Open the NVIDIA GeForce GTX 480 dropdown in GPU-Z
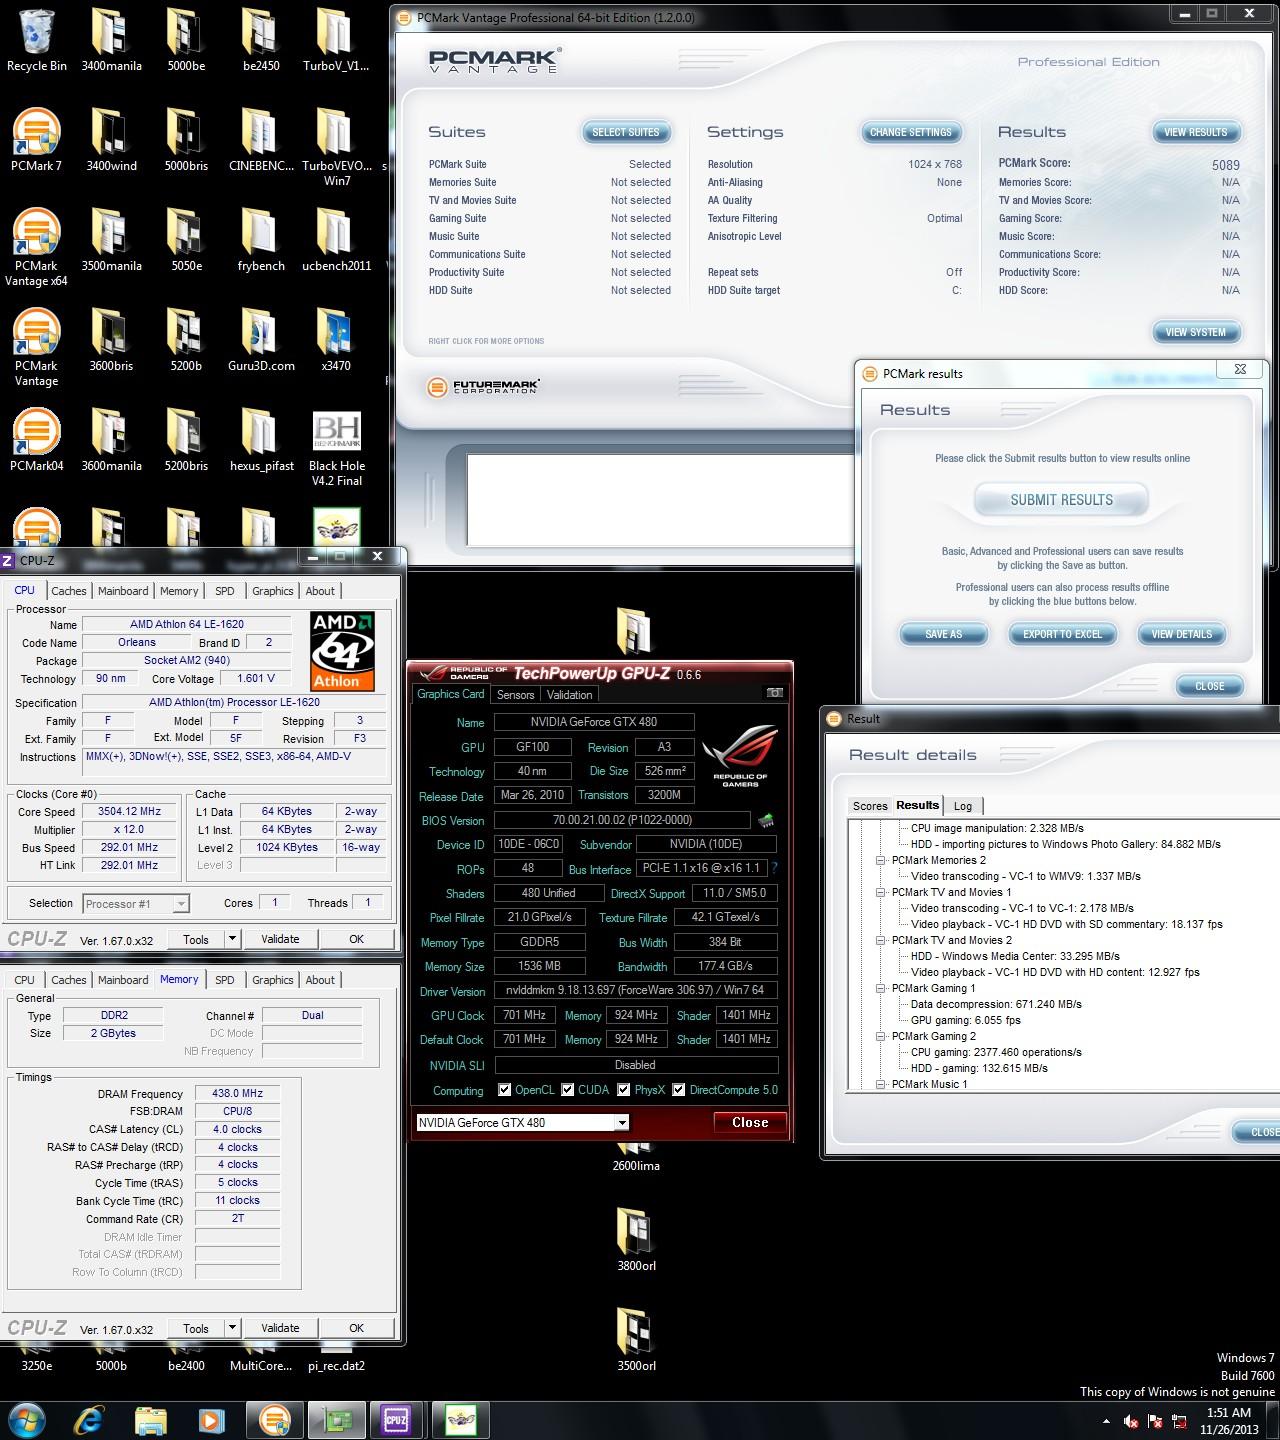The width and height of the screenshot is (1280, 1440). pyautogui.click(x=622, y=1123)
